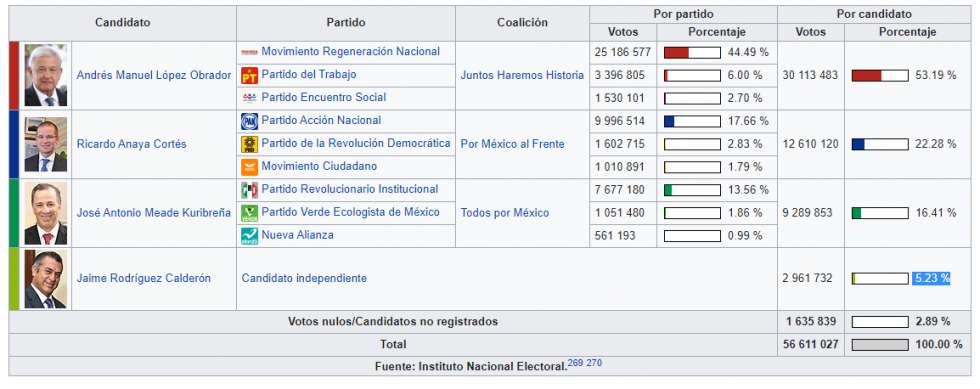Viewport: 980px width, 389px height.
Task: Click the Partido Encuentro Social logo icon
Action: tap(249, 98)
